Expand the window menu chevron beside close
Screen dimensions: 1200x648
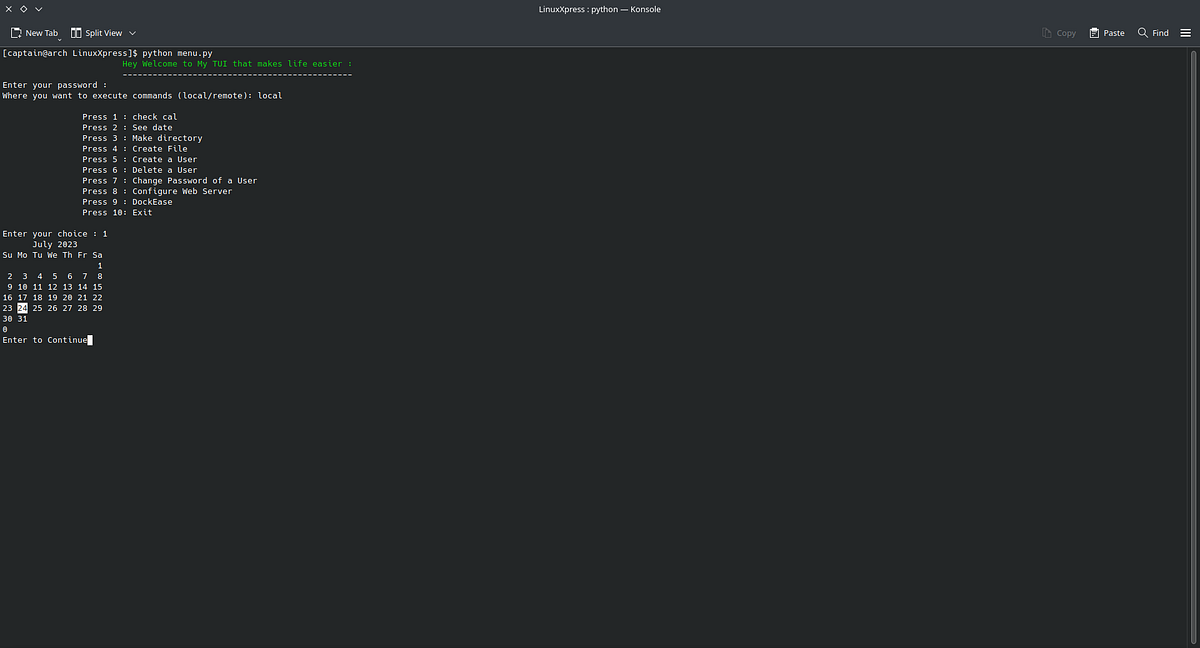pos(38,9)
